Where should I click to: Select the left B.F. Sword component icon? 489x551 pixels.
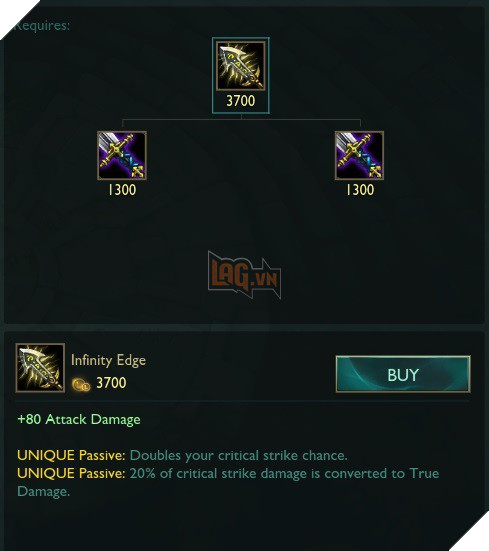(122, 155)
